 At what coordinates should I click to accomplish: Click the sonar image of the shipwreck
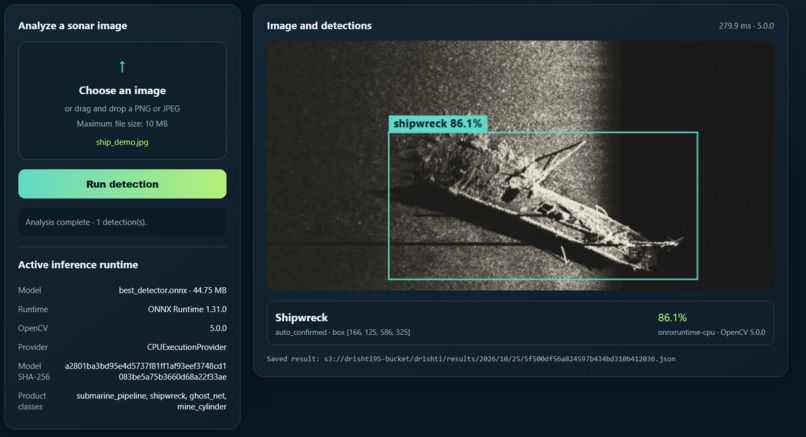(520, 166)
